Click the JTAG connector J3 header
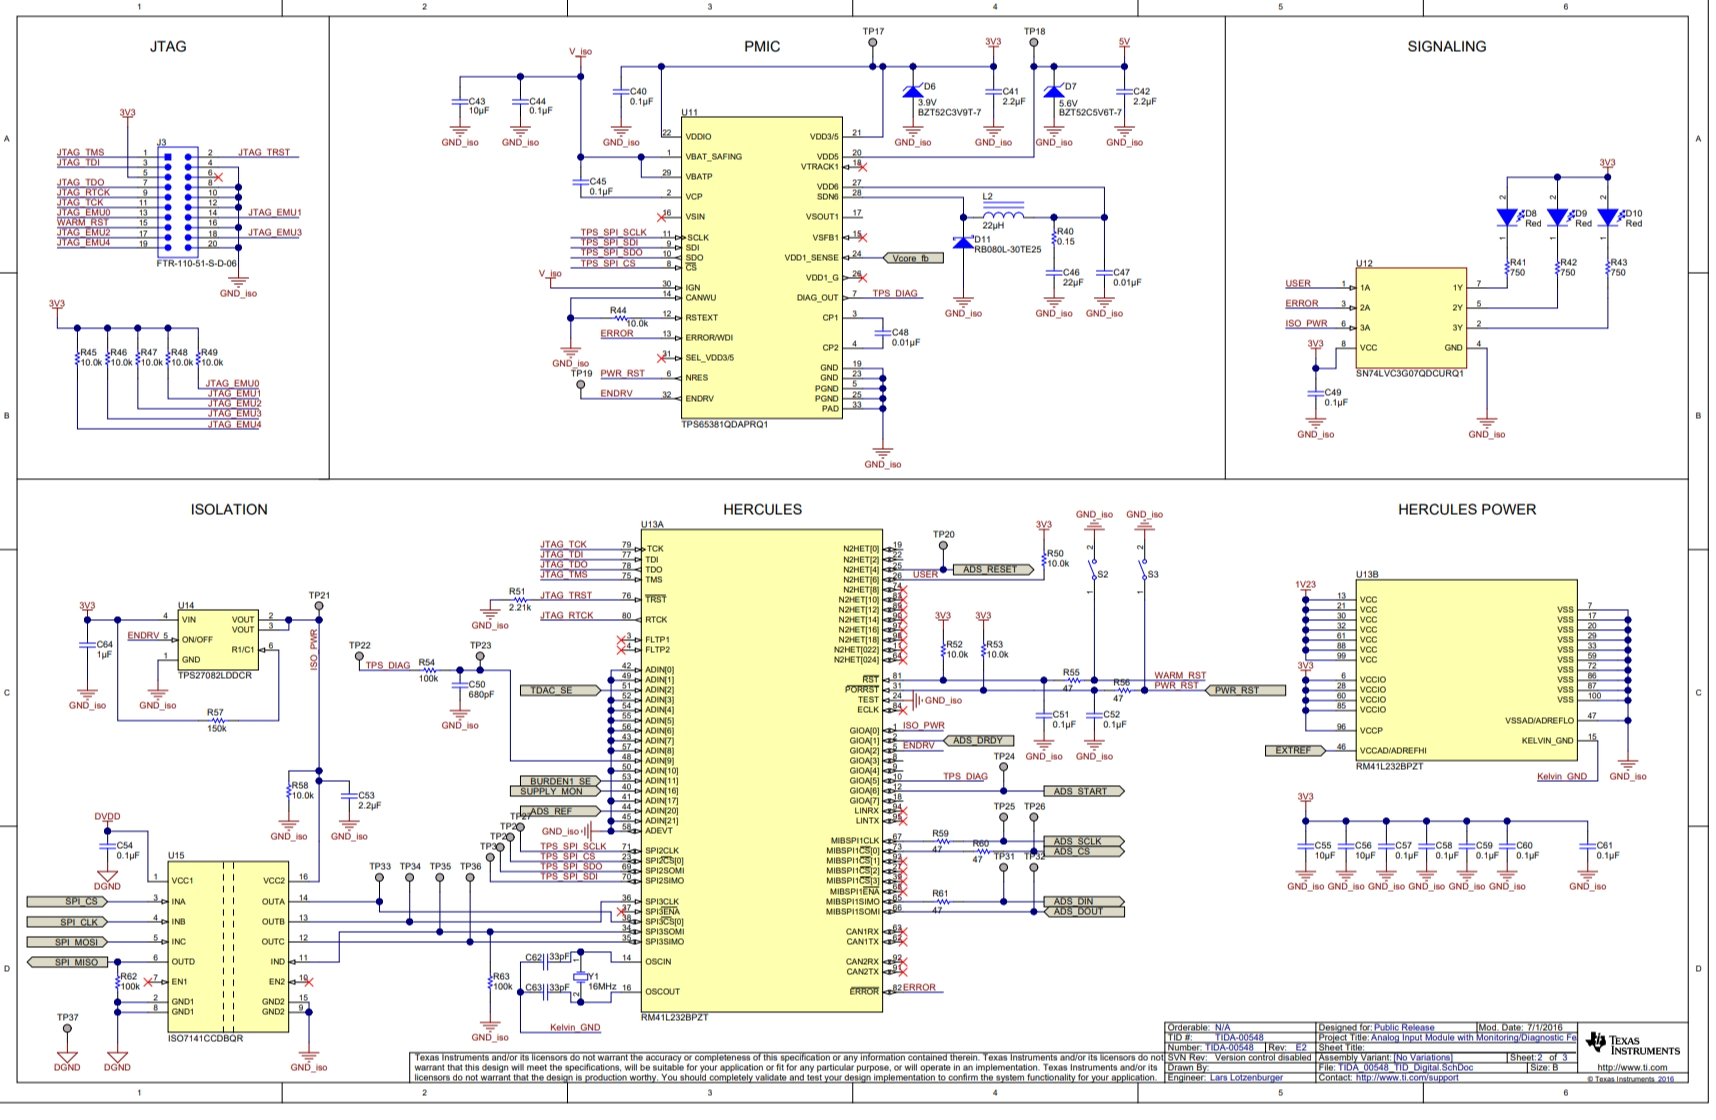This screenshot has width=1716, height=1120. (x=187, y=202)
